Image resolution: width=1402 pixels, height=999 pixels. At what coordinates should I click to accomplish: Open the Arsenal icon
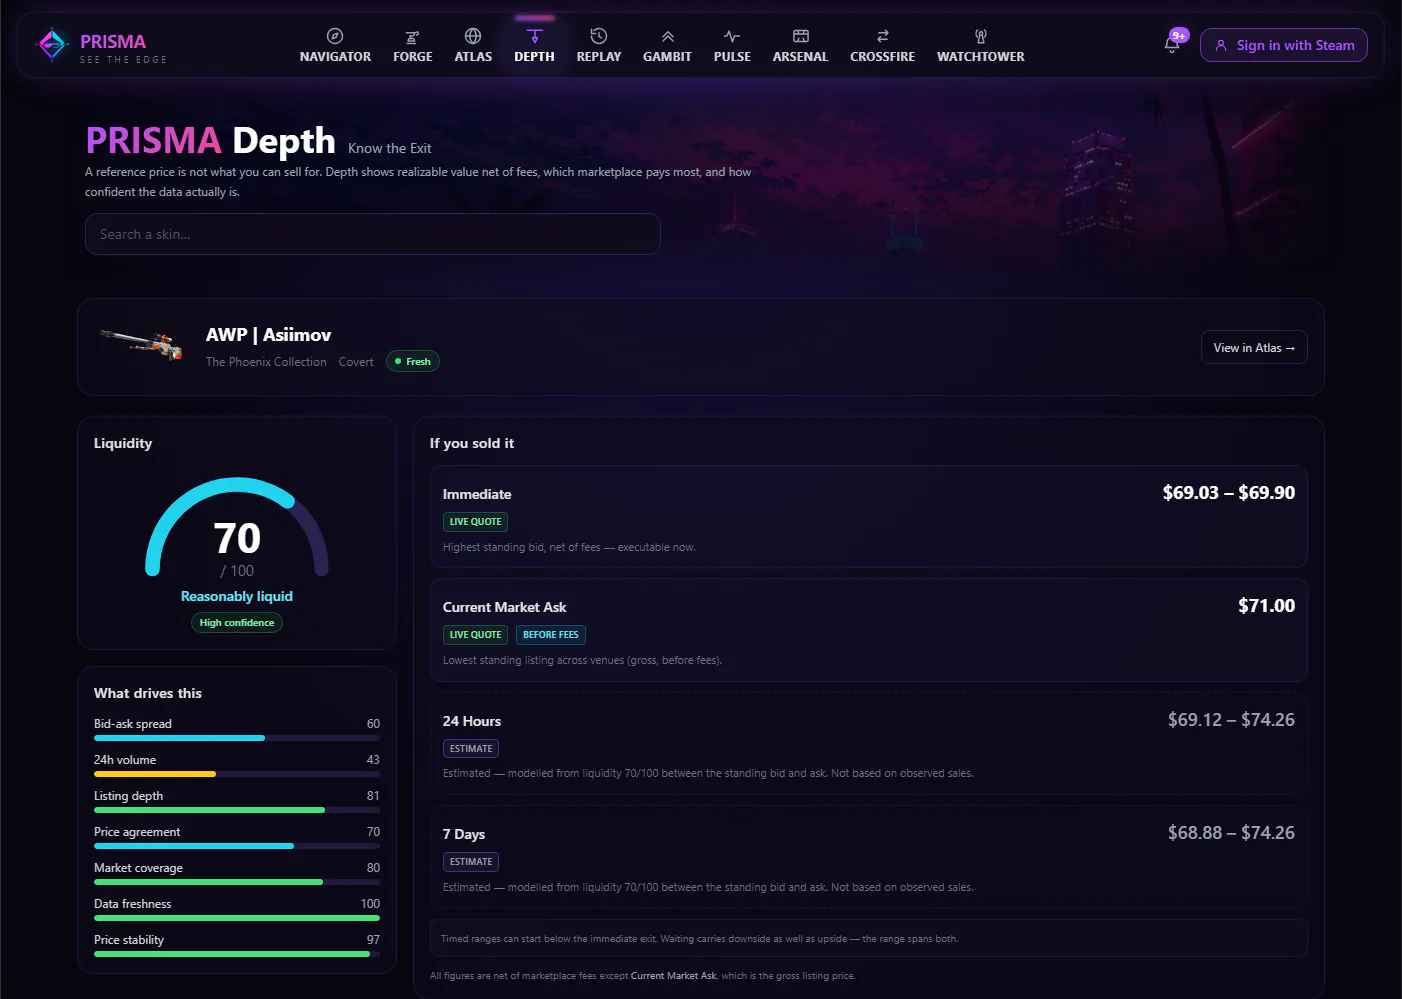pyautogui.click(x=800, y=36)
